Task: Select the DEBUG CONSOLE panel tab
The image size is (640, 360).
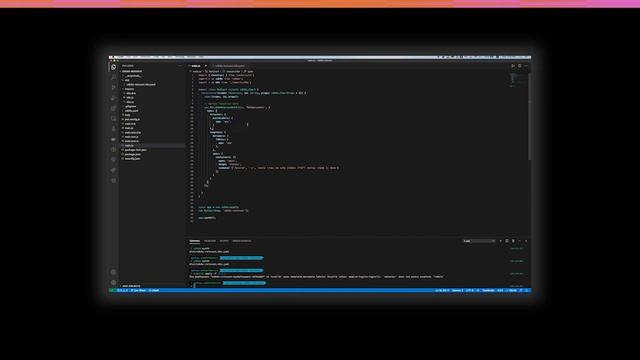Action: tap(242, 241)
